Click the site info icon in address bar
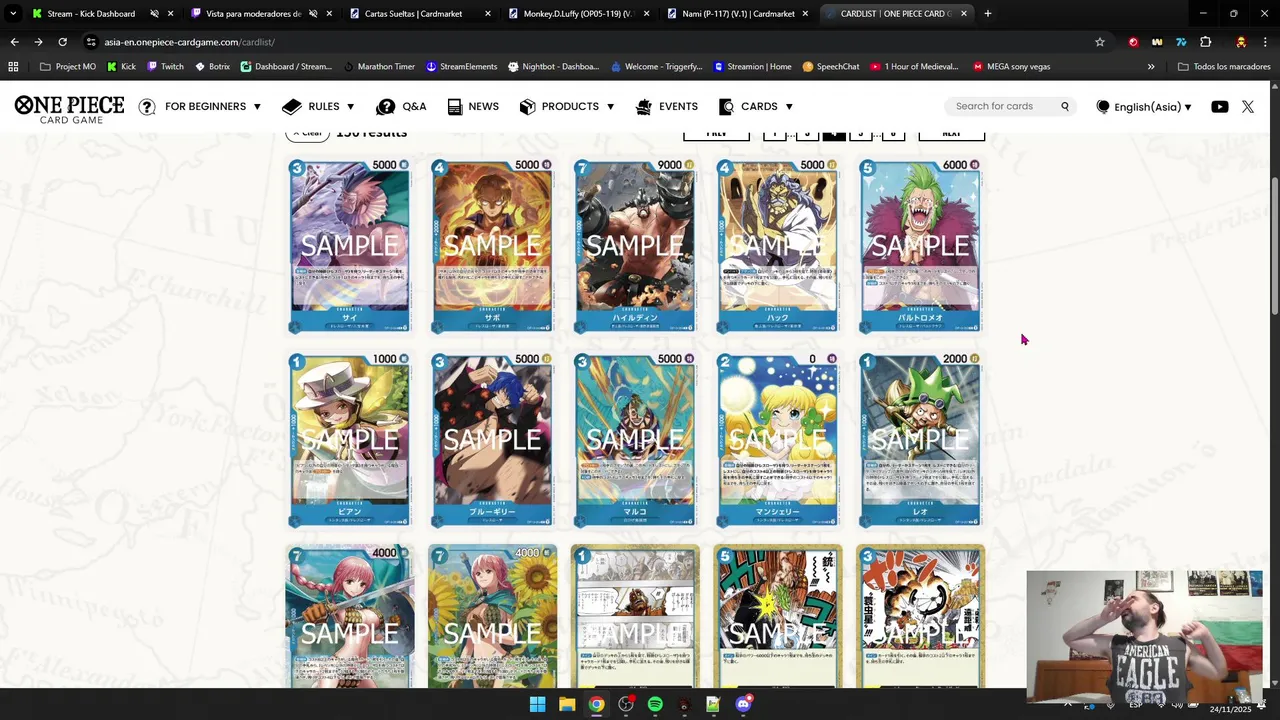 (x=91, y=42)
